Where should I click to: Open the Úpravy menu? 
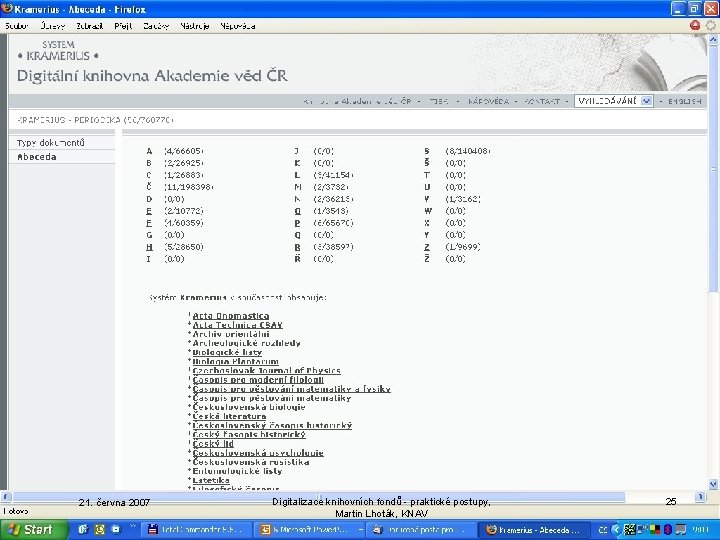52,26
